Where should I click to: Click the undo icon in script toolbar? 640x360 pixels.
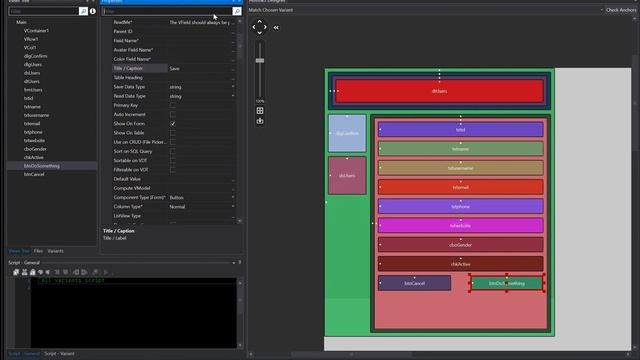click(x=40, y=272)
